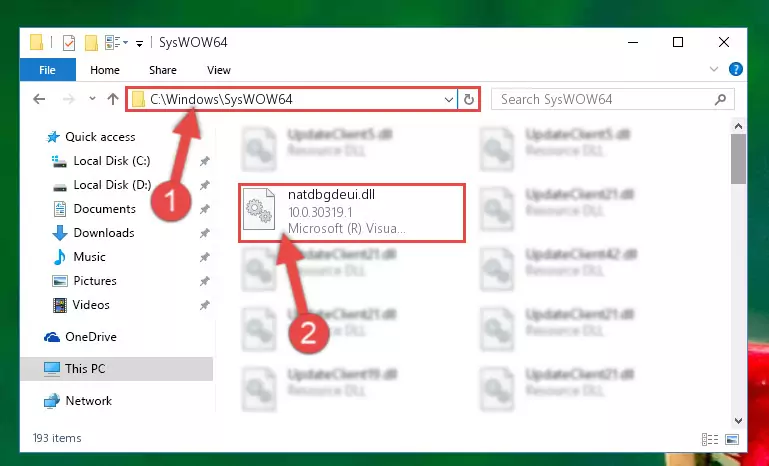Minimize the SysWOW64 window
Screen dimensions: 769x466
tap(633, 43)
